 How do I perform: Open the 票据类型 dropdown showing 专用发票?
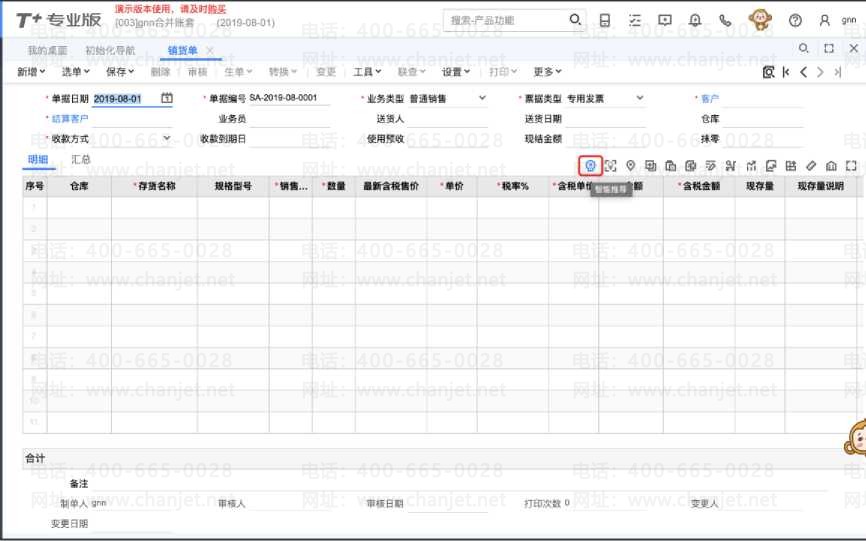click(640, 98)
